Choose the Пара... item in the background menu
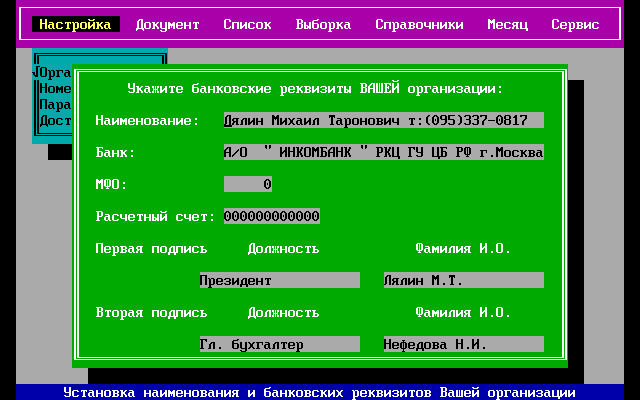Screen dimensions: 640x400 tap(55, 104)
